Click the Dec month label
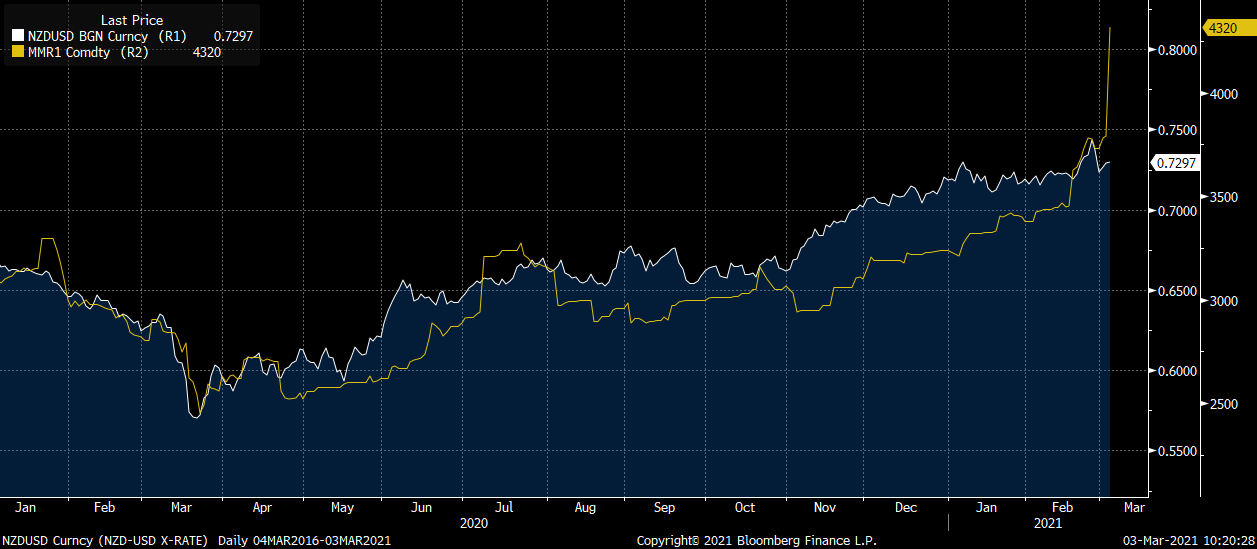The image size is (1257, 549). (x=905, y=507)
